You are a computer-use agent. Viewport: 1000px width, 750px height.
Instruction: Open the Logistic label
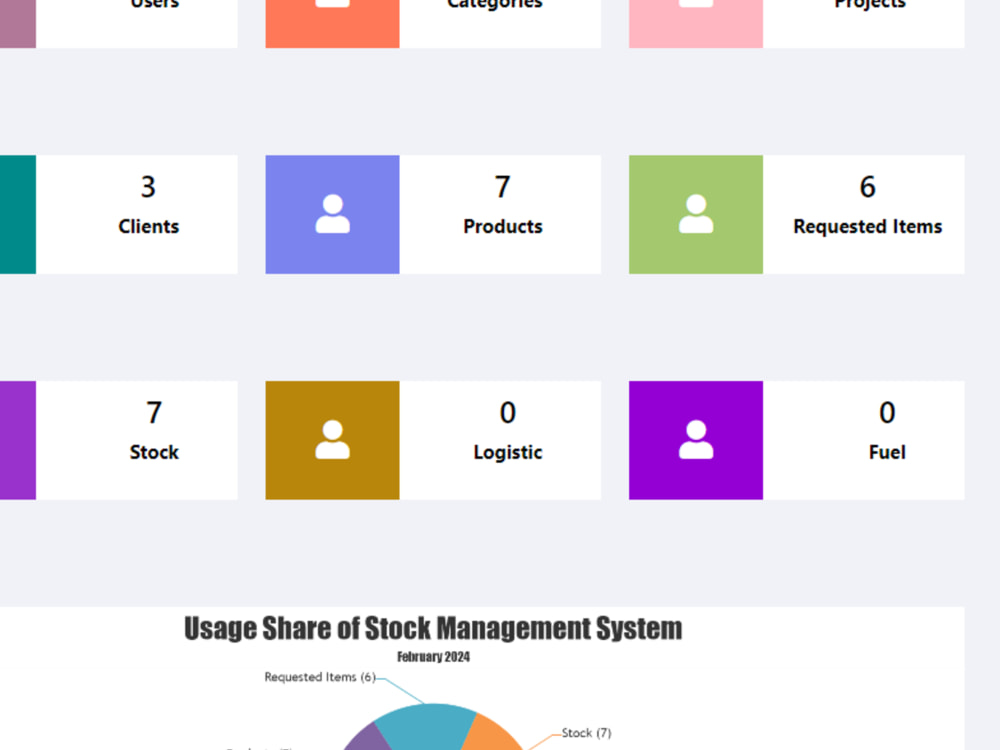pos(508,452)
